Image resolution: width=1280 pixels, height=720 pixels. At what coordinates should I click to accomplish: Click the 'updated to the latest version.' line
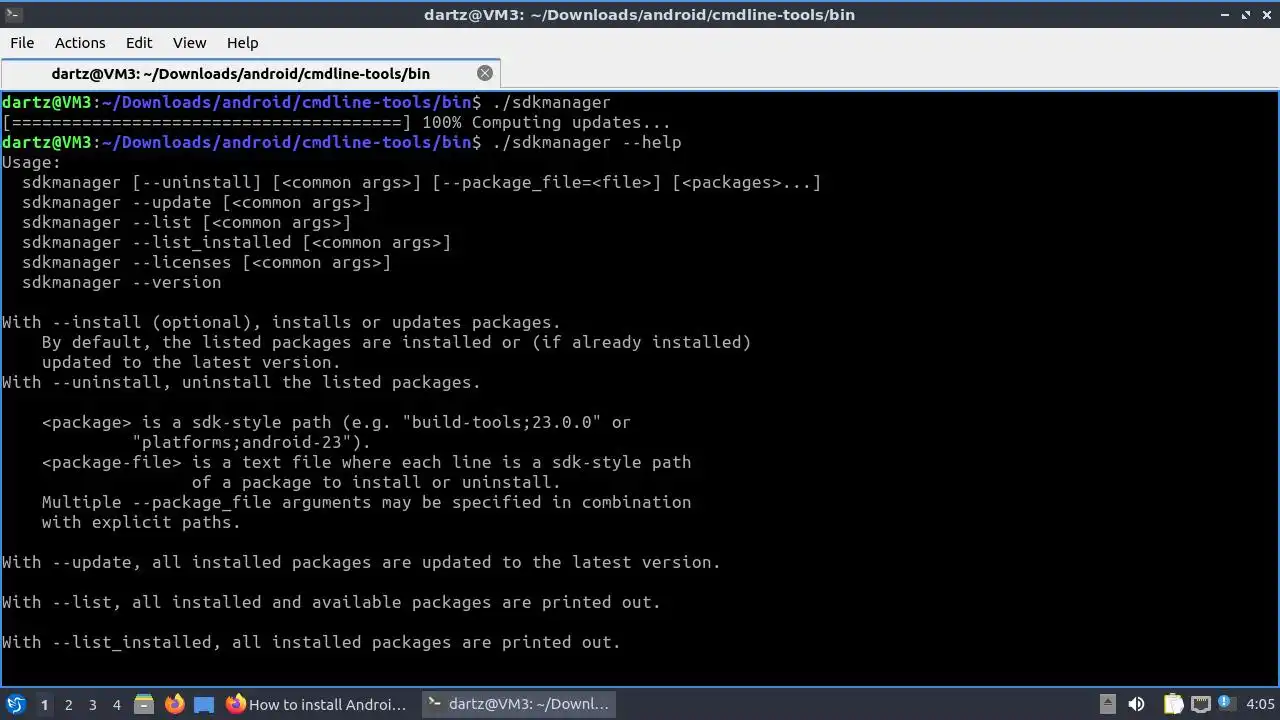[191, 362]
